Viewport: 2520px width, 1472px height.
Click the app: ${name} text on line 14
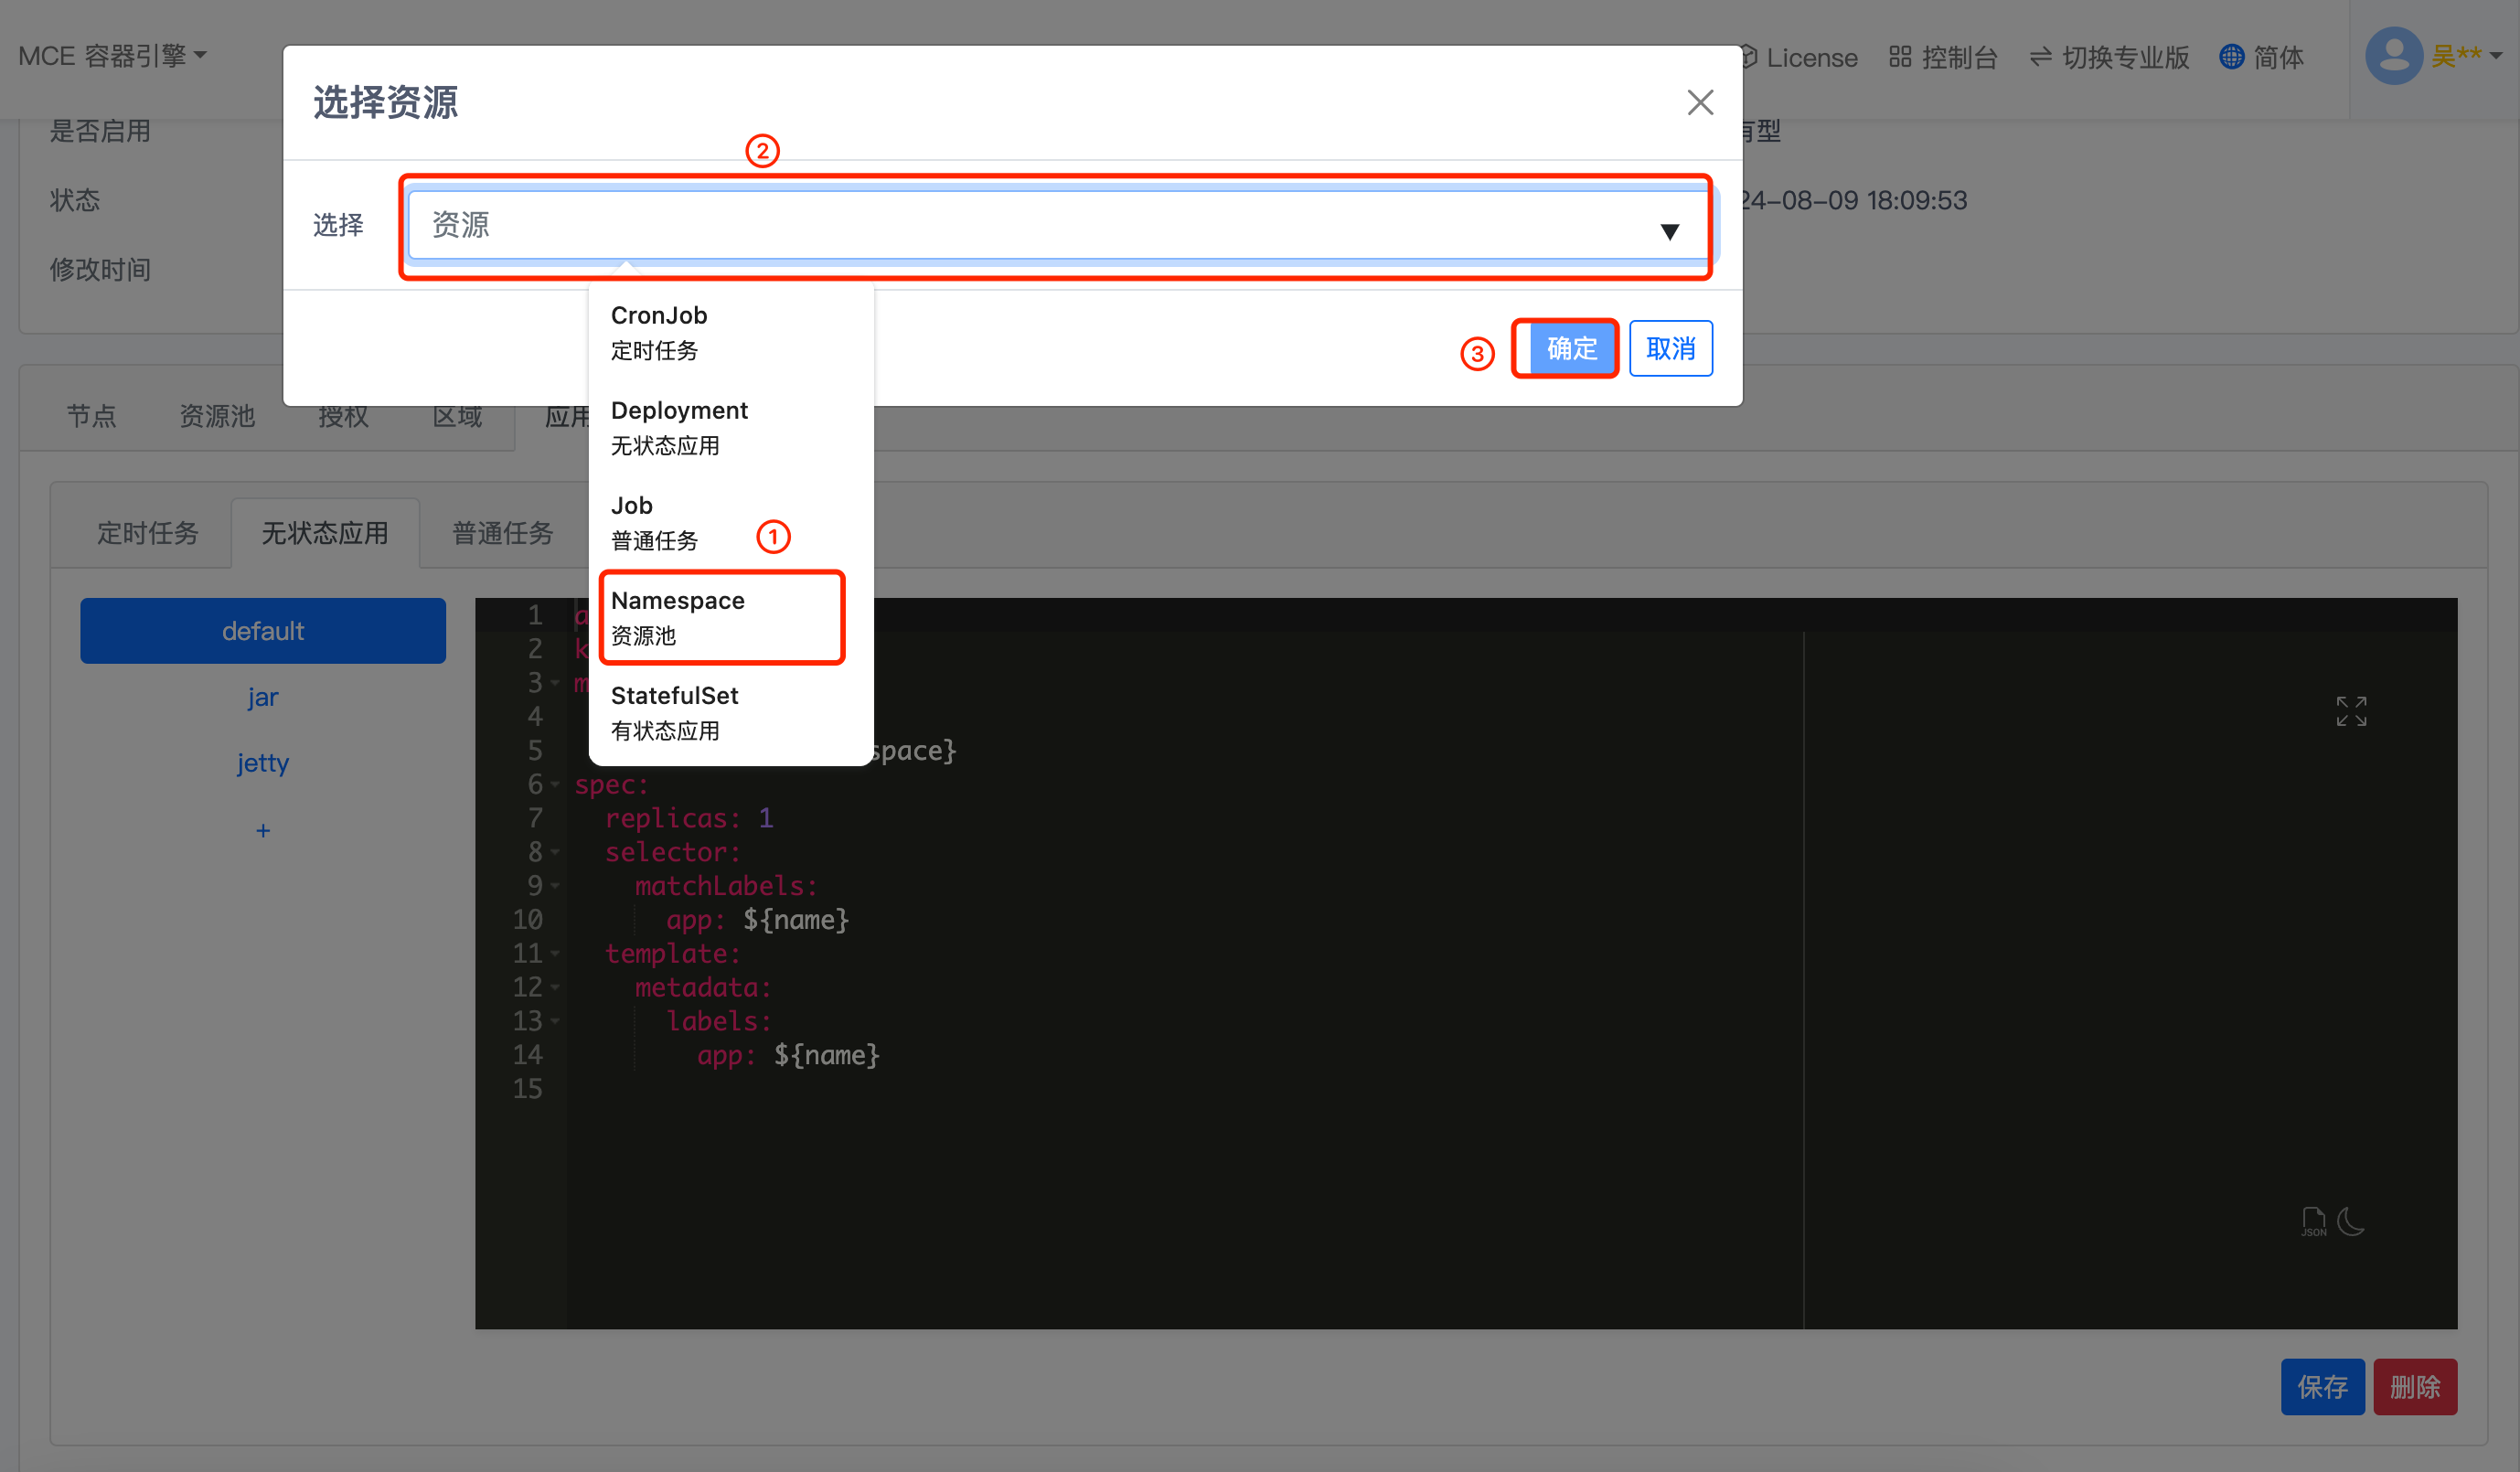(x=789, y=1055)
